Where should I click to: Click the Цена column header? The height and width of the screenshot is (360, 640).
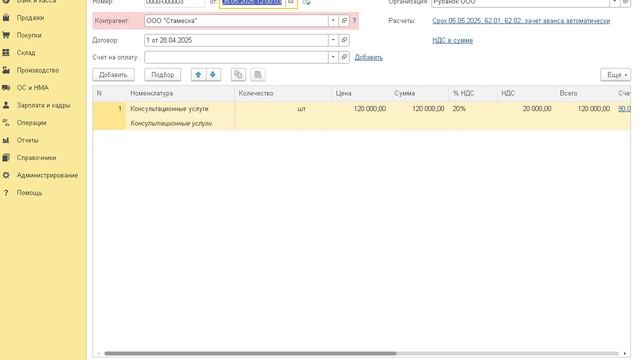pyautogui.click(x=361, y=93)
